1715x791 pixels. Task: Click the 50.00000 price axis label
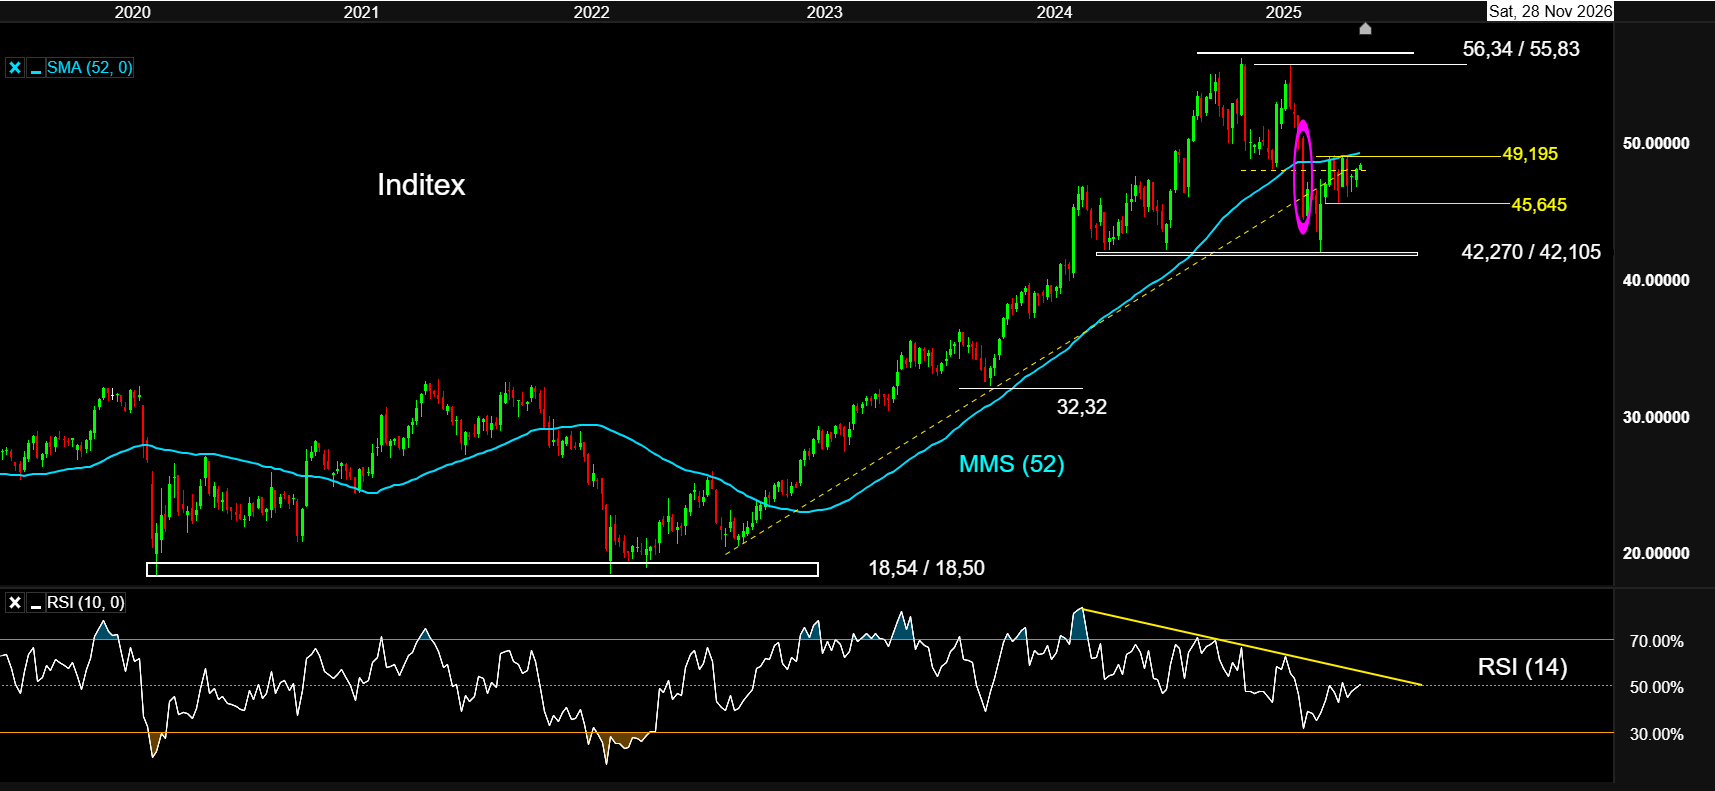(x=1656, y=143)
